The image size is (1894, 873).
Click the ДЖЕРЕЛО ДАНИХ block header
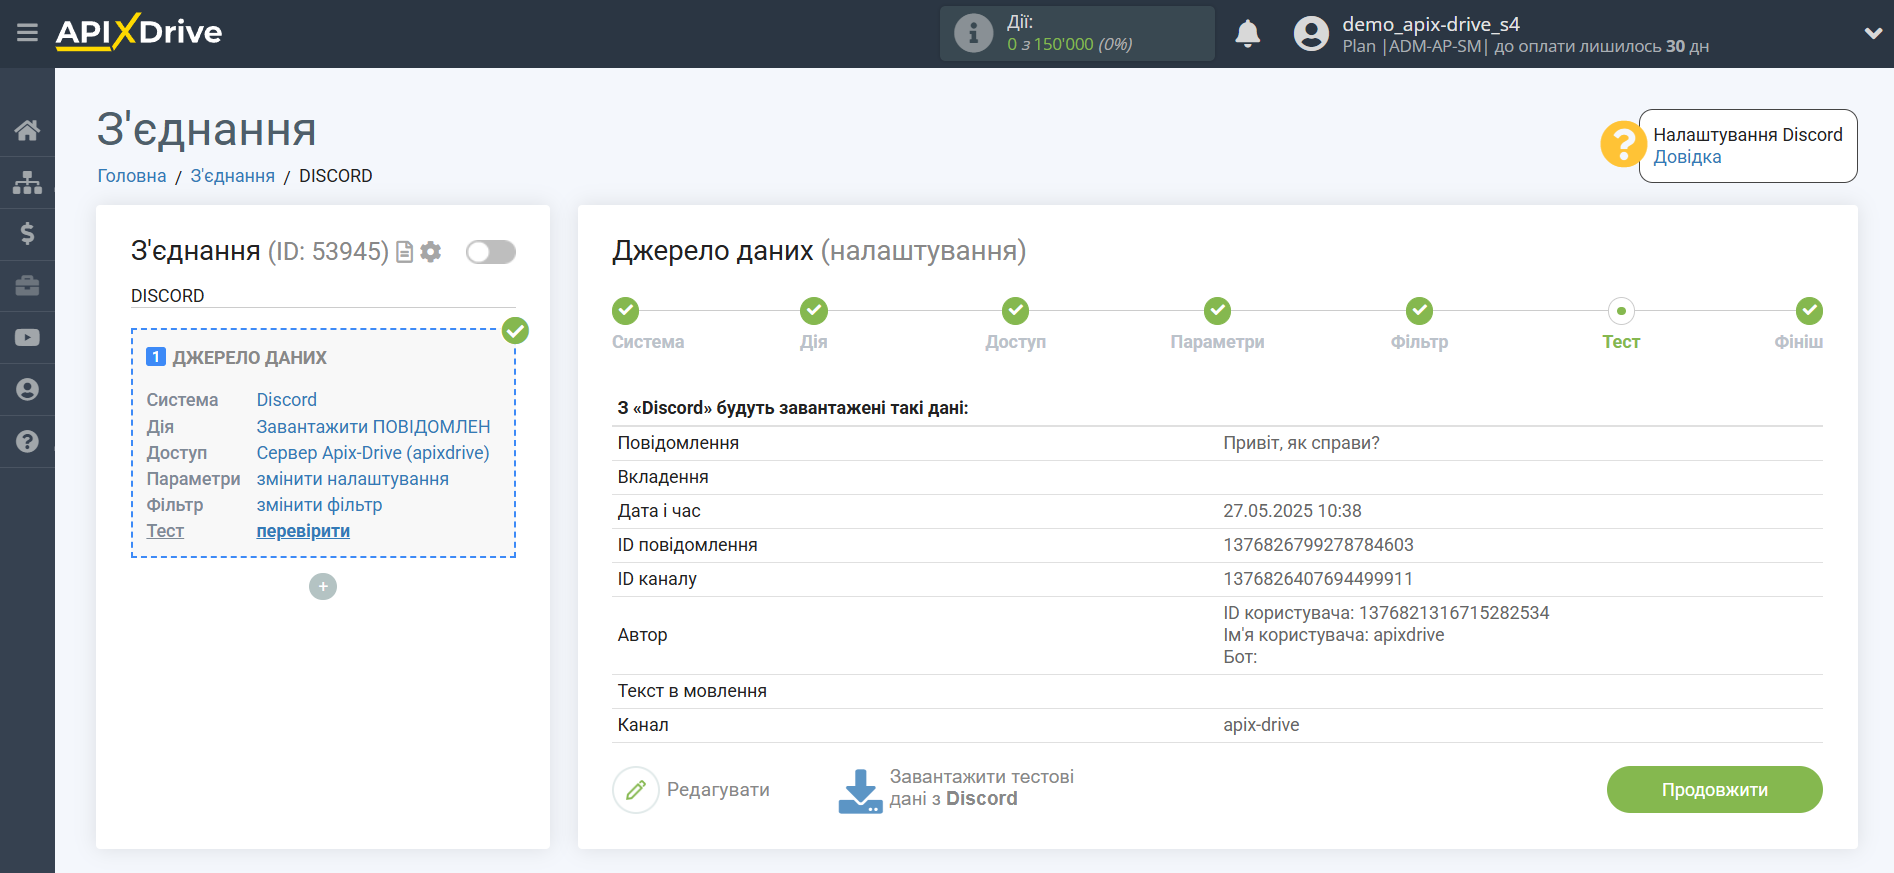click(249, 358)
